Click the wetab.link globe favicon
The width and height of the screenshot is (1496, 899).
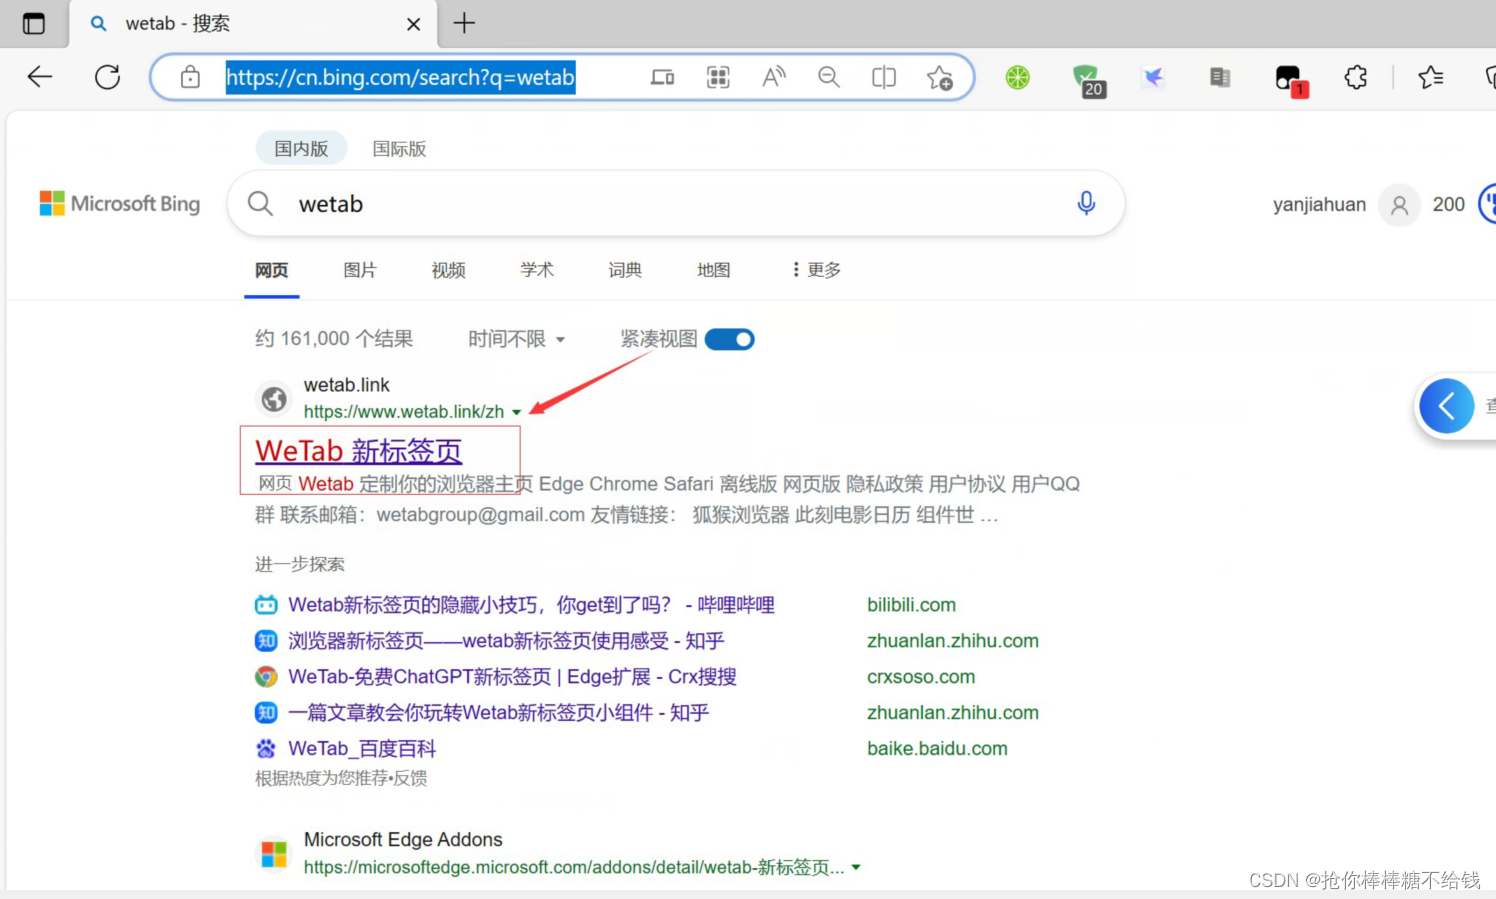coord(274,399)
